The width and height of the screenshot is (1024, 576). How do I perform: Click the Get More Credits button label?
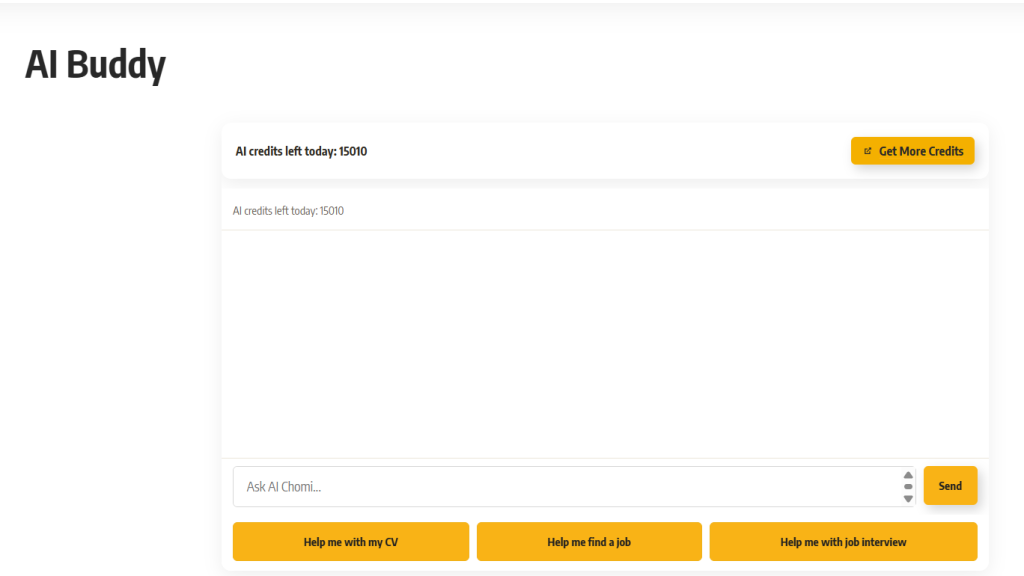pos(921,151)
